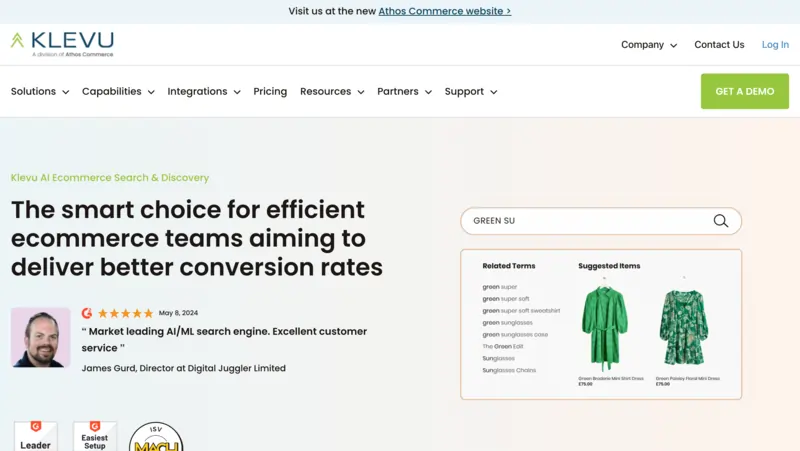Click the G2 Leader badge
This screenshot has height=451, width=800.
(35, 436)
